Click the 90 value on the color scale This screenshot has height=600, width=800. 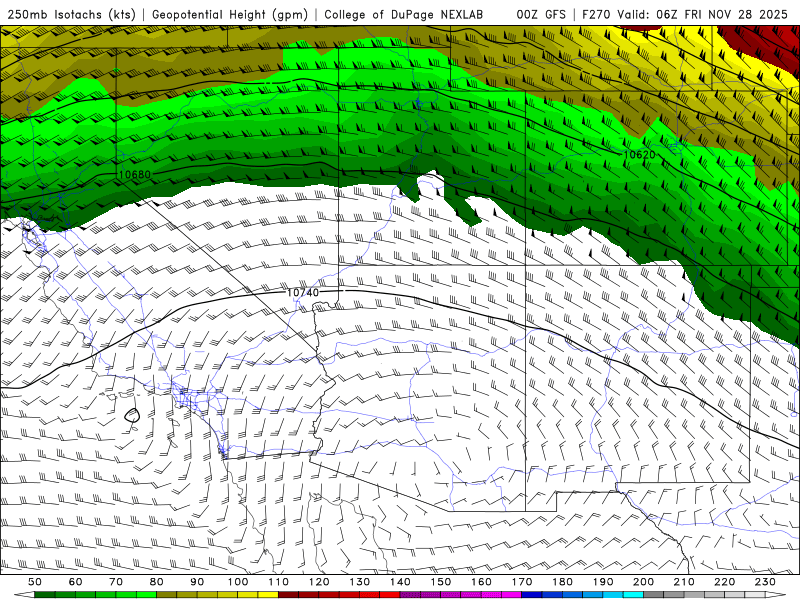(x=197, y=582)
